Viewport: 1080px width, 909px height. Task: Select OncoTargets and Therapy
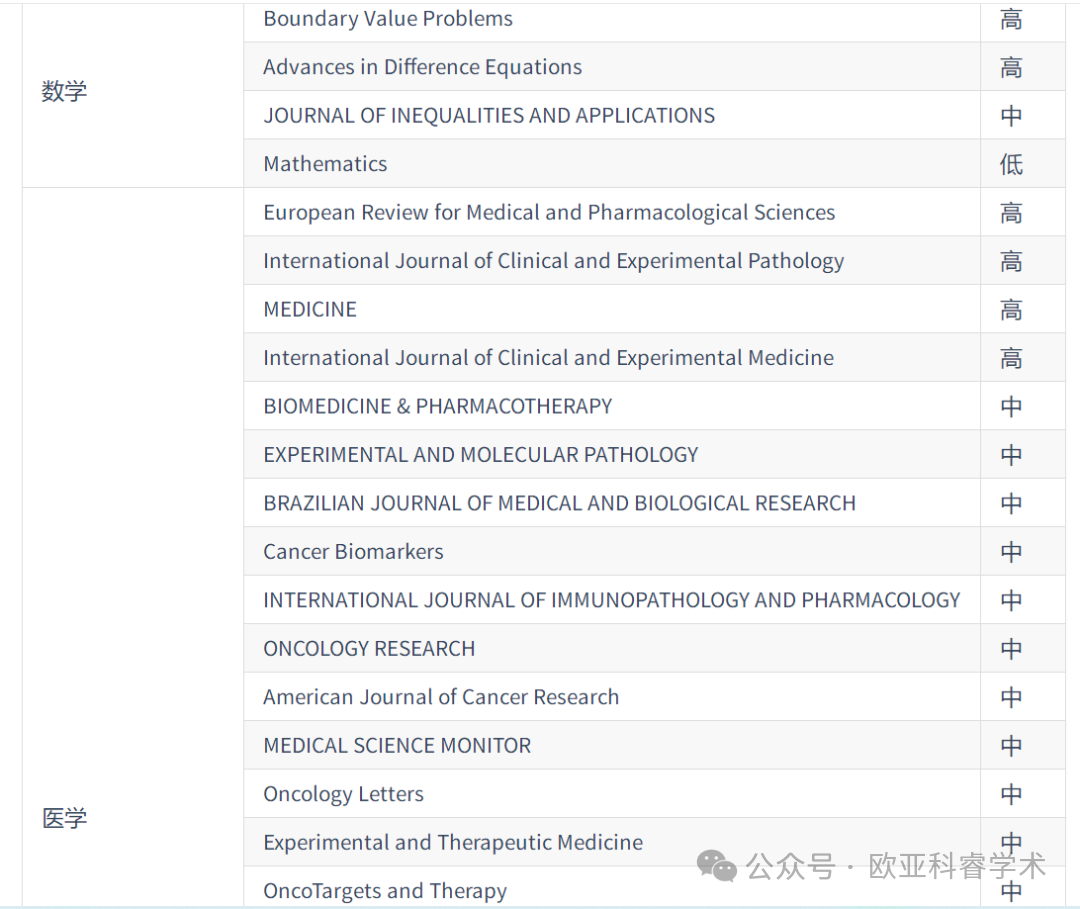[x=385, y=891]
